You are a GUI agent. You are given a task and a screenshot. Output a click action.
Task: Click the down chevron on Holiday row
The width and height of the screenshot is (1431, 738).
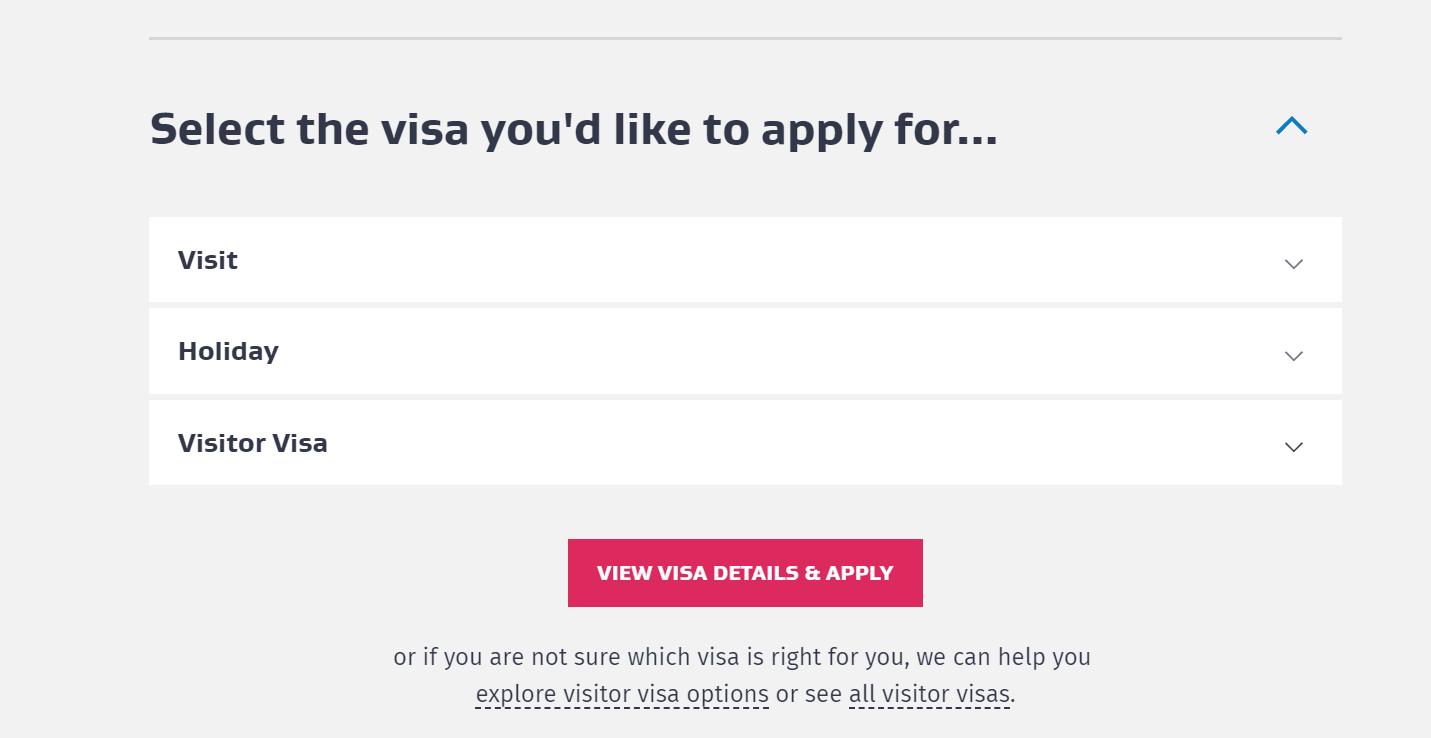pyautogui.click(x=1293, y=356)
